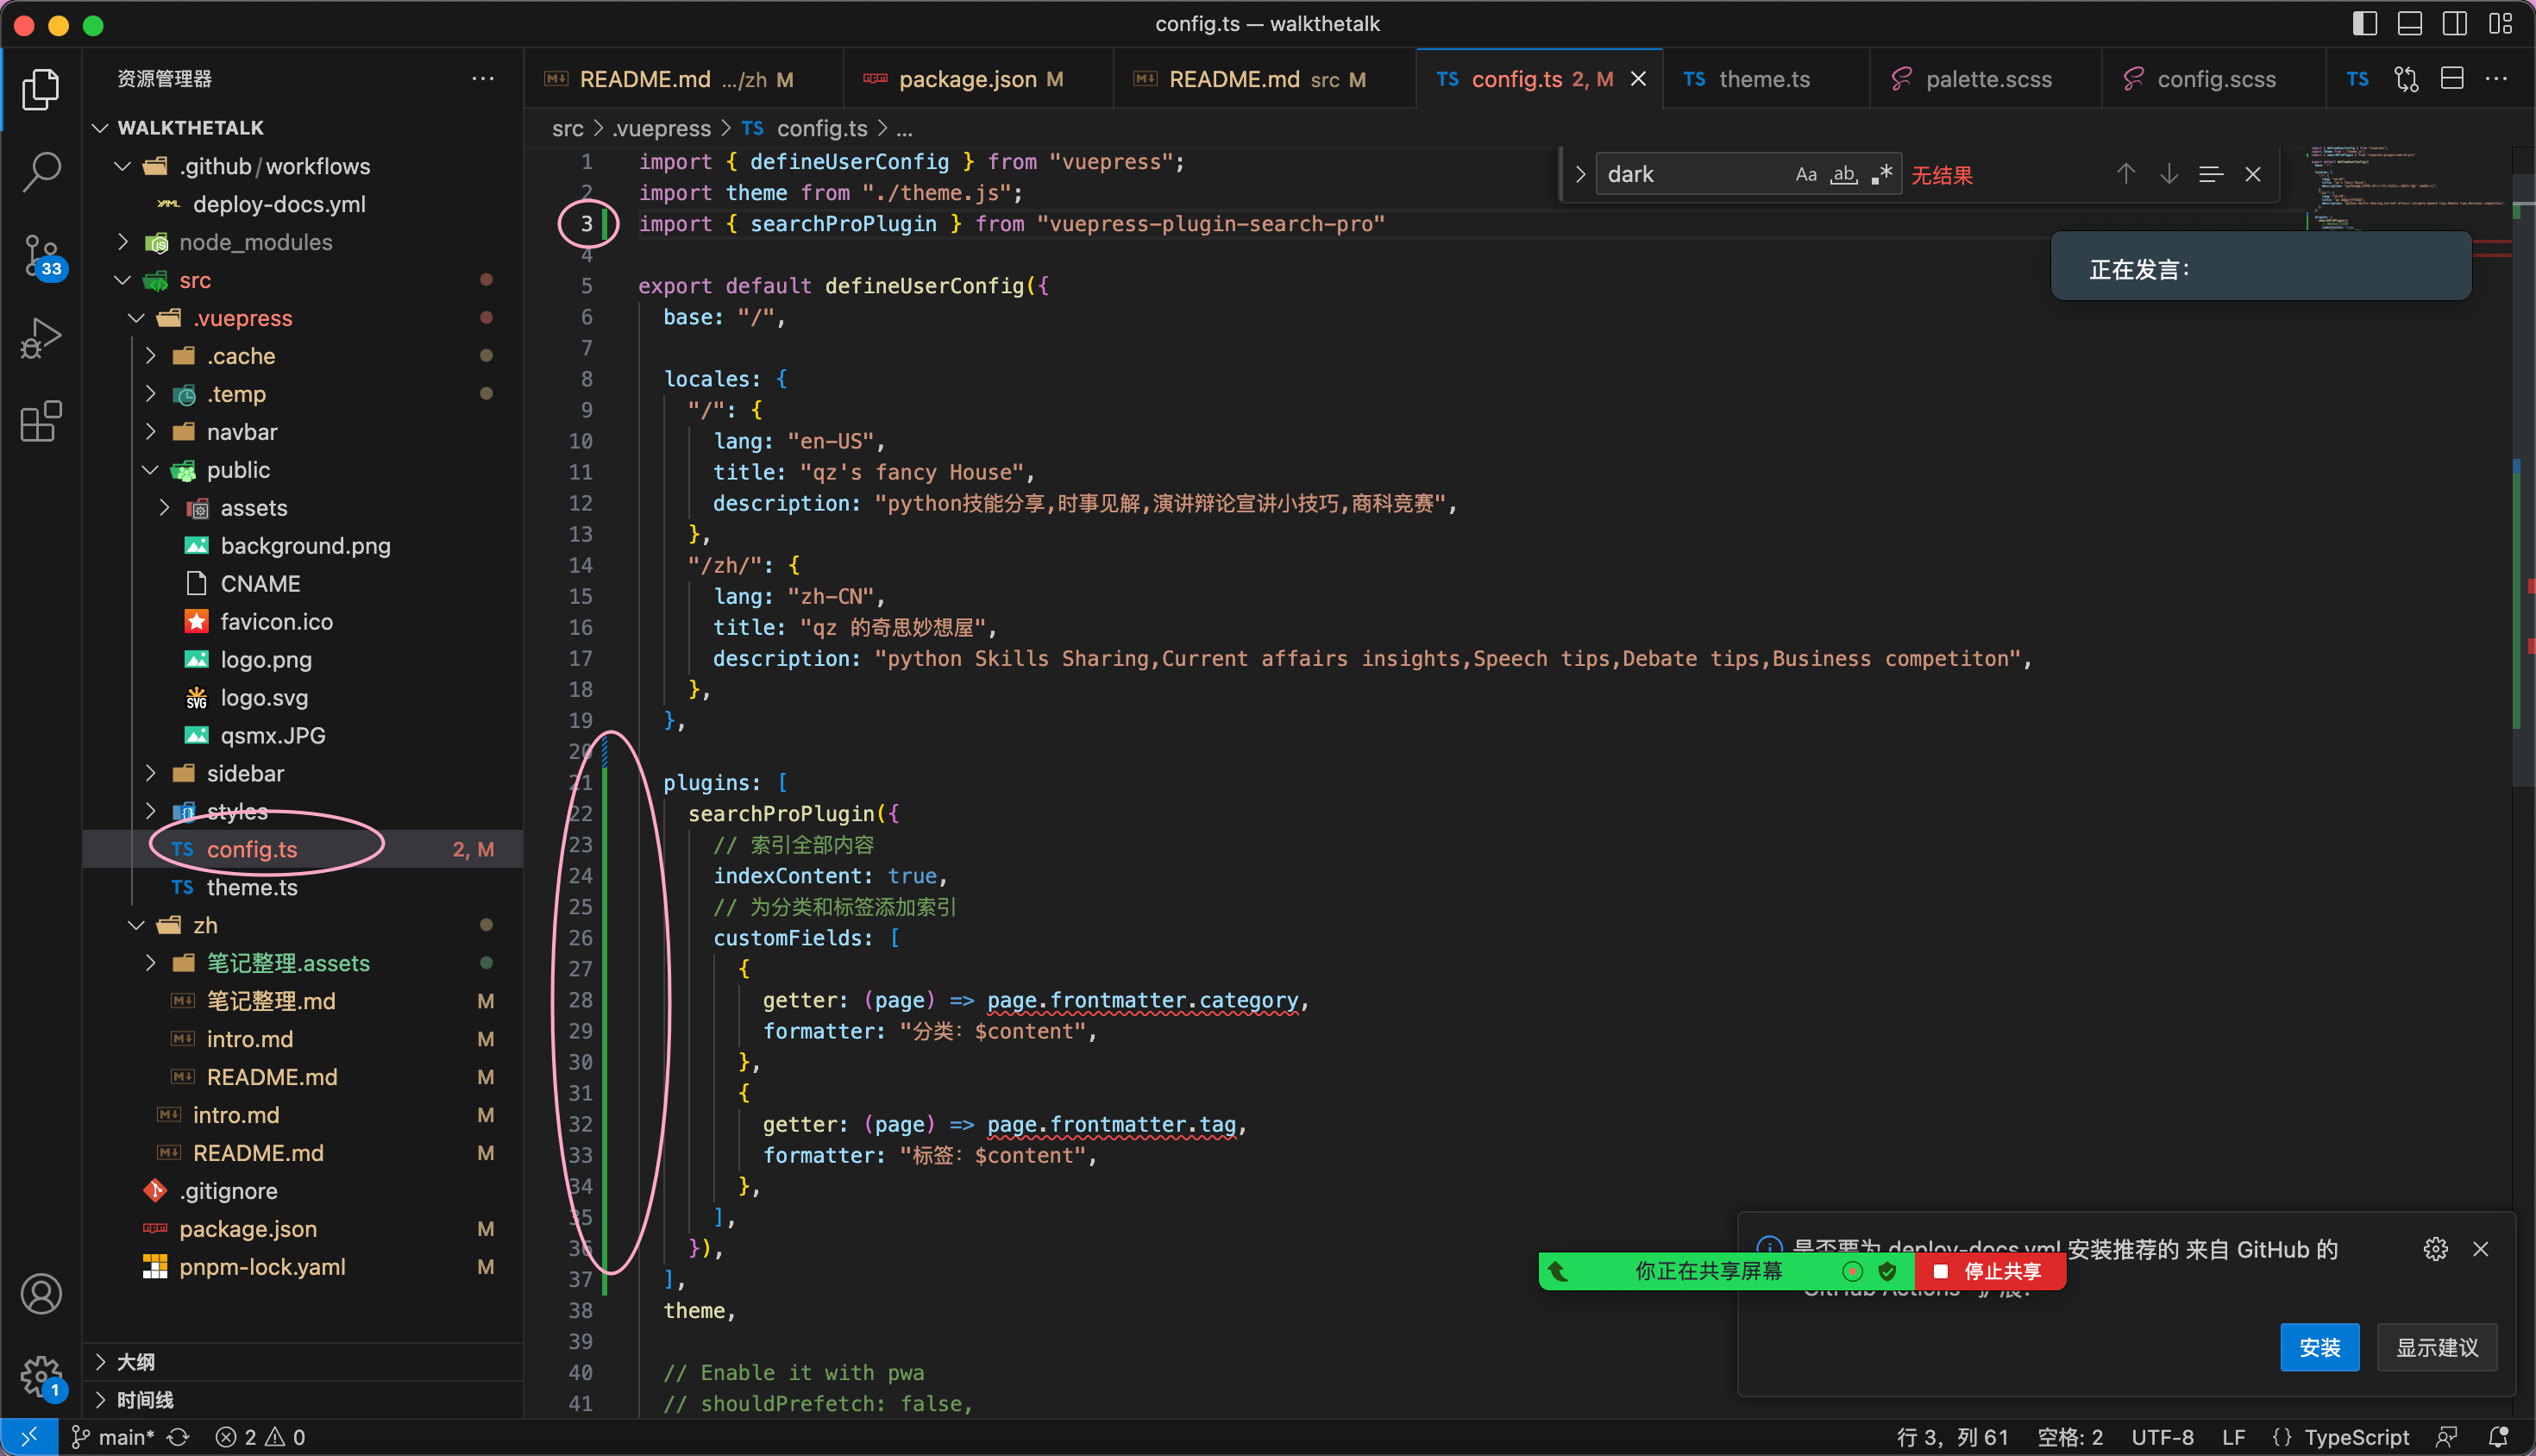2536x1456 pixels.
Task: Click the synchronize changes icon in status bar
Action: coord(178,1437)
